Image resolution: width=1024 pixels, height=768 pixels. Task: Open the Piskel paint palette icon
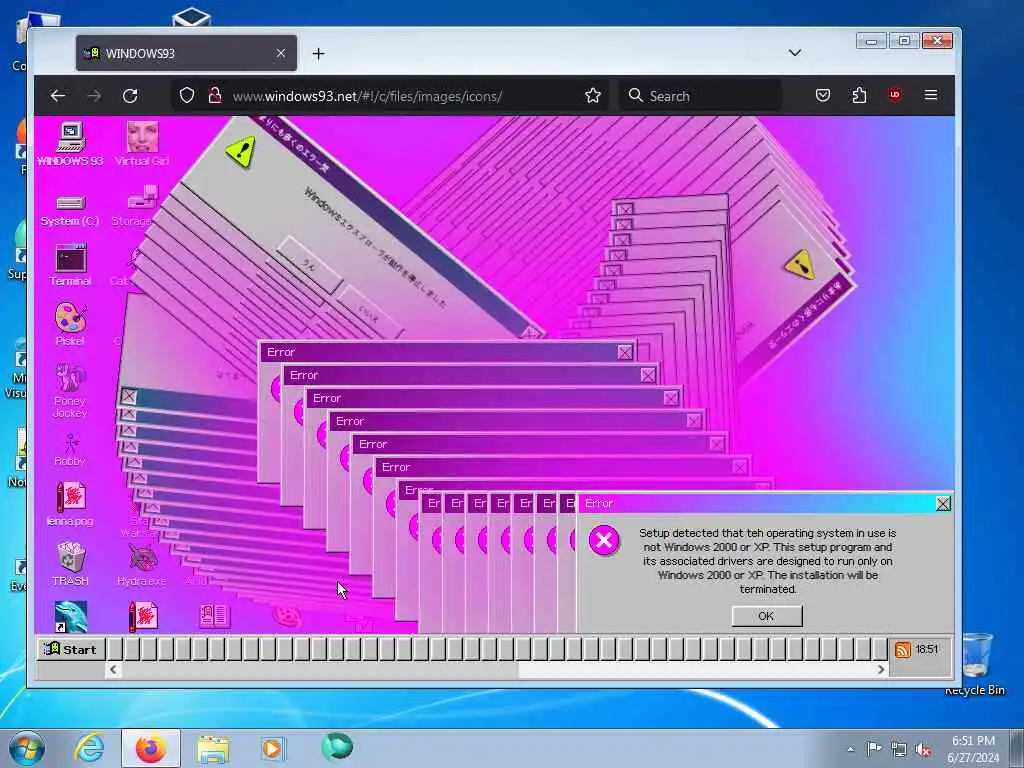[70, 324]
